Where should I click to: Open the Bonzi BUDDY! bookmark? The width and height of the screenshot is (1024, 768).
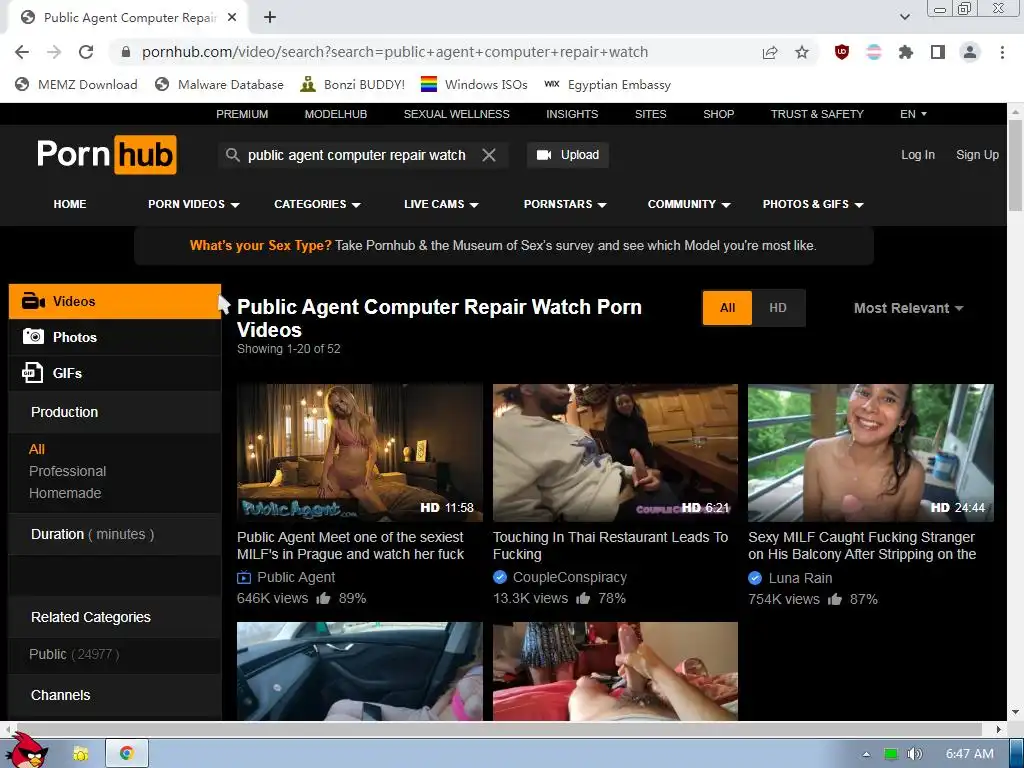353,84
